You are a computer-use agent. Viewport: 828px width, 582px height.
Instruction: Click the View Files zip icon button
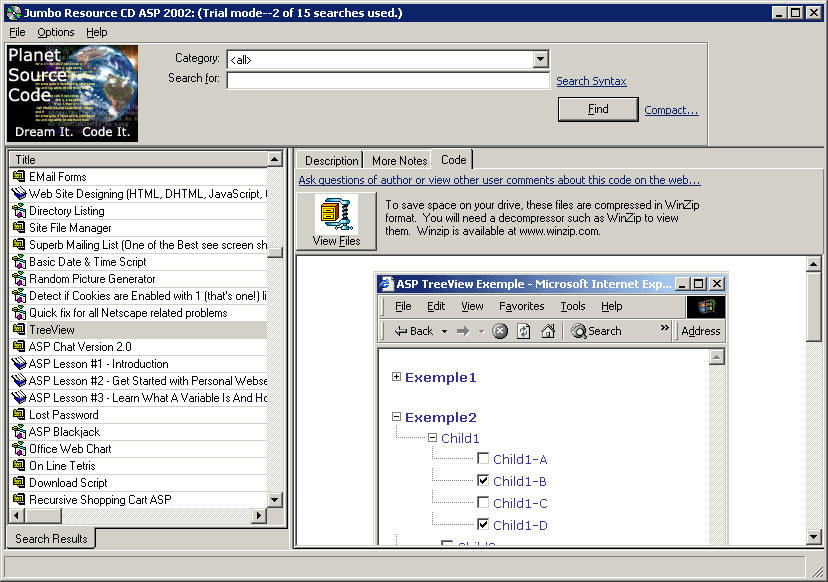(336, 221)
